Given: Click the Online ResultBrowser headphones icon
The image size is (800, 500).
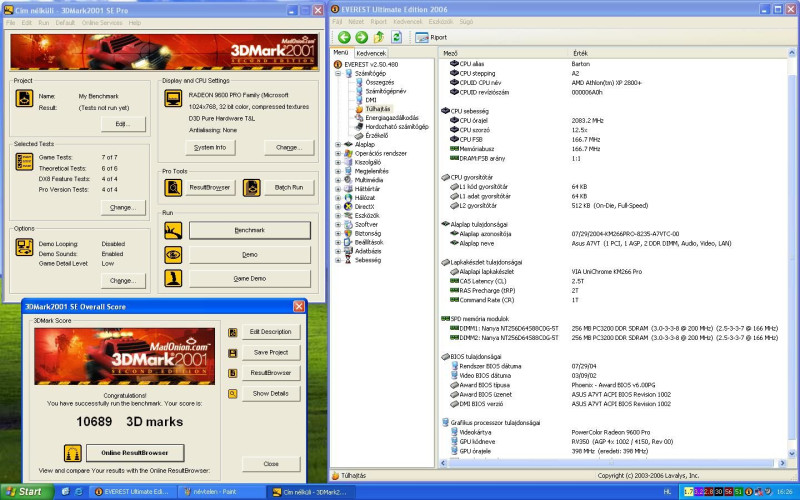Looking at the screenshot, I should click(x=72, y=453).
